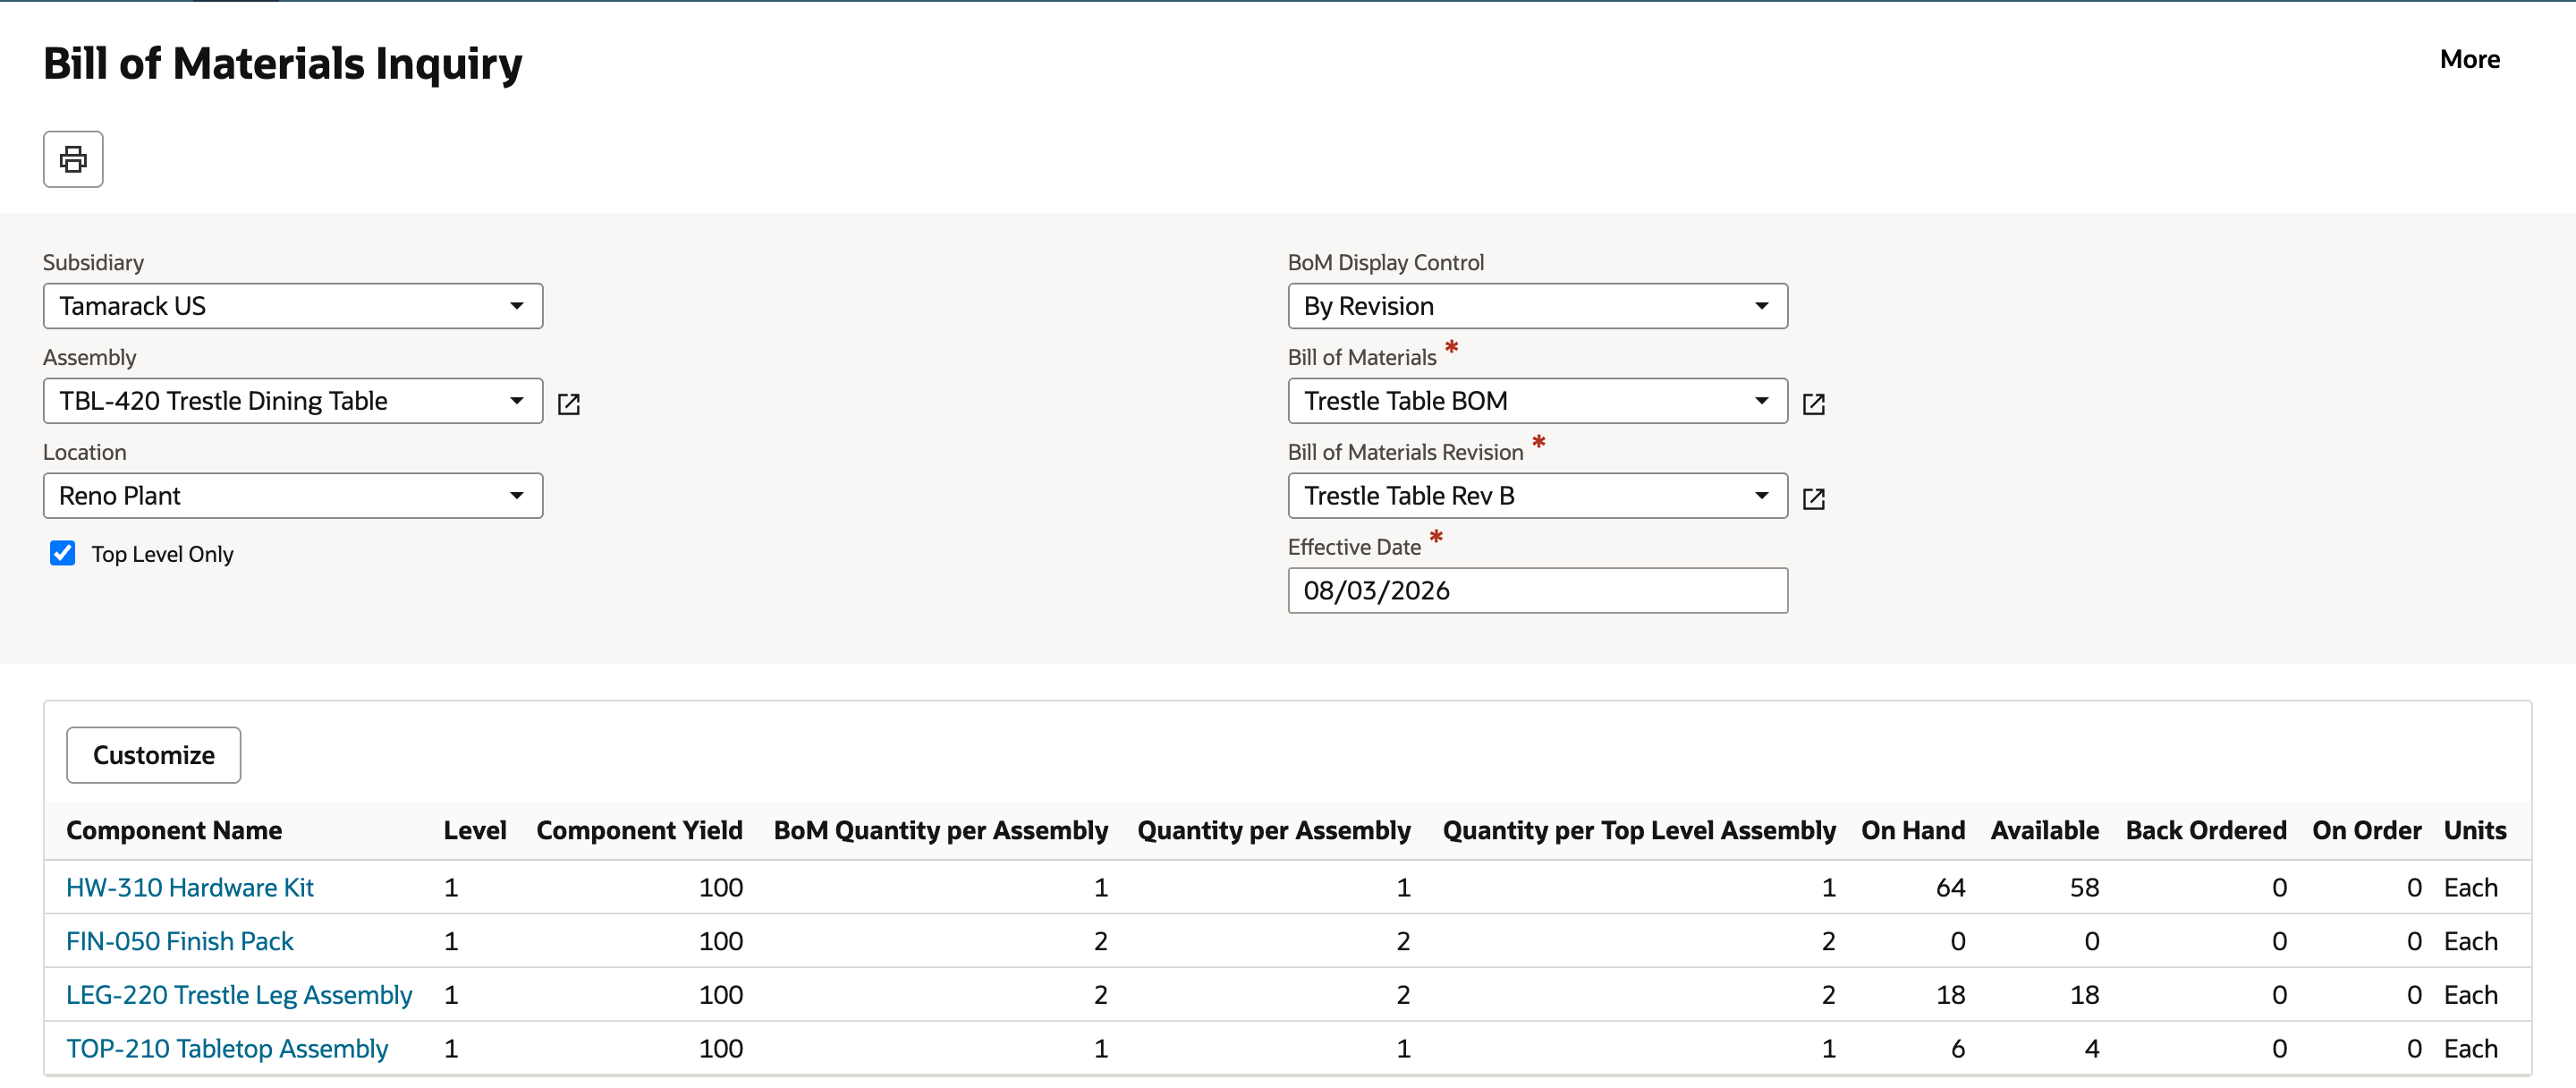Open the Bill of Materials Revision dropdown
The height and width of the screenshot is (1088, 2576).
[1537, 496]
